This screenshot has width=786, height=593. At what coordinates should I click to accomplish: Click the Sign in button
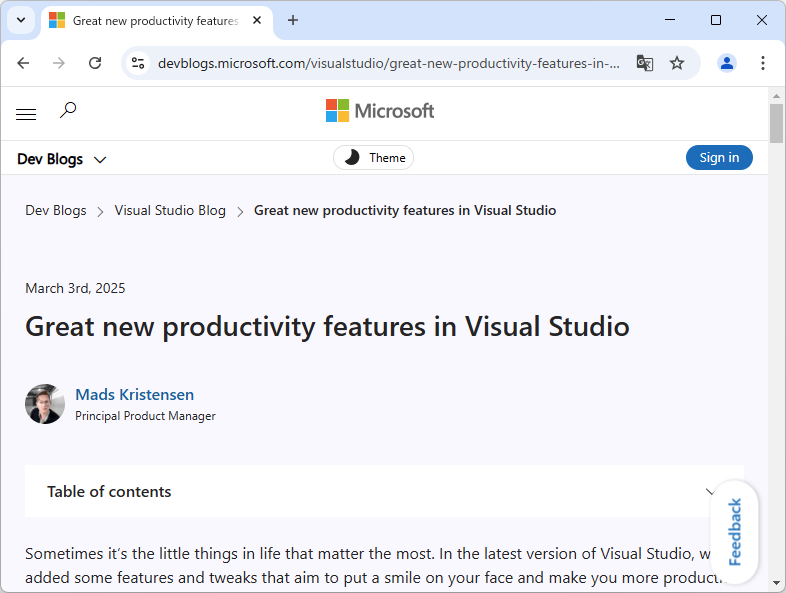(x=719, y=158)
